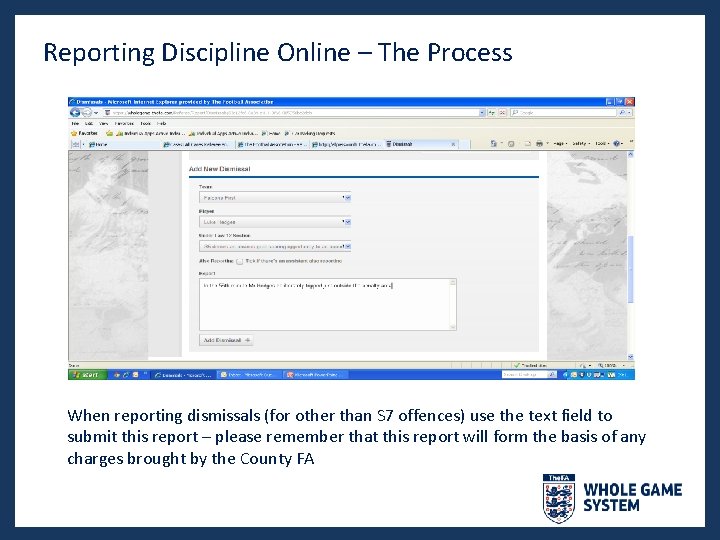Click the red Stop loading icon

(502, 112)
